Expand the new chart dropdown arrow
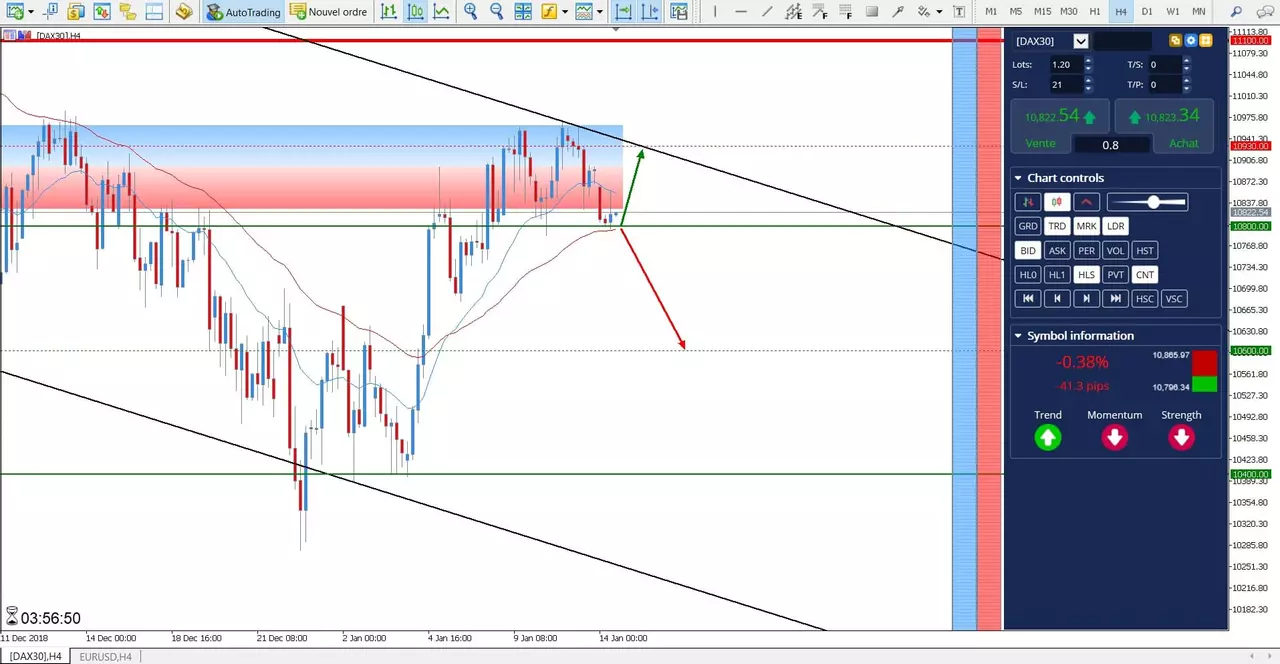Image resolution: width=1280 pixels, height=664 pixels. point(31,12)
